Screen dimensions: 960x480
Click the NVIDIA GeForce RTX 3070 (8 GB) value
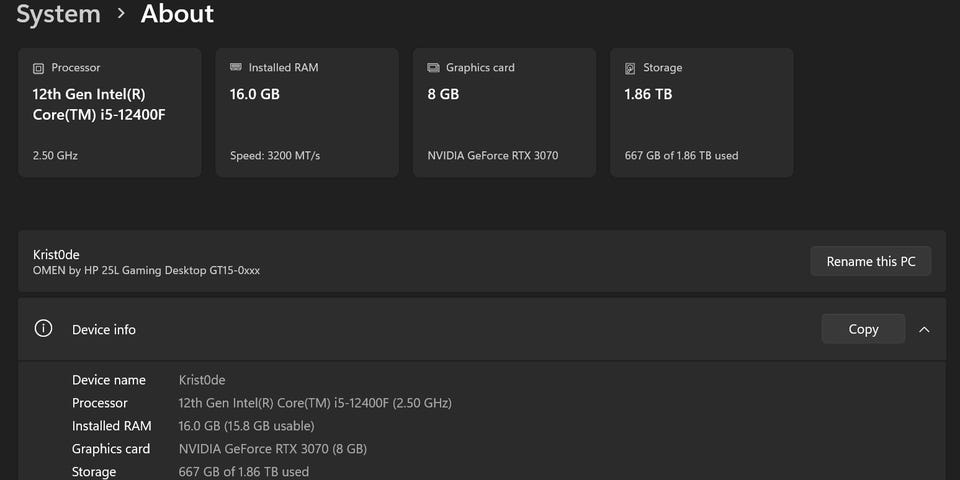(x=272, y=449)
